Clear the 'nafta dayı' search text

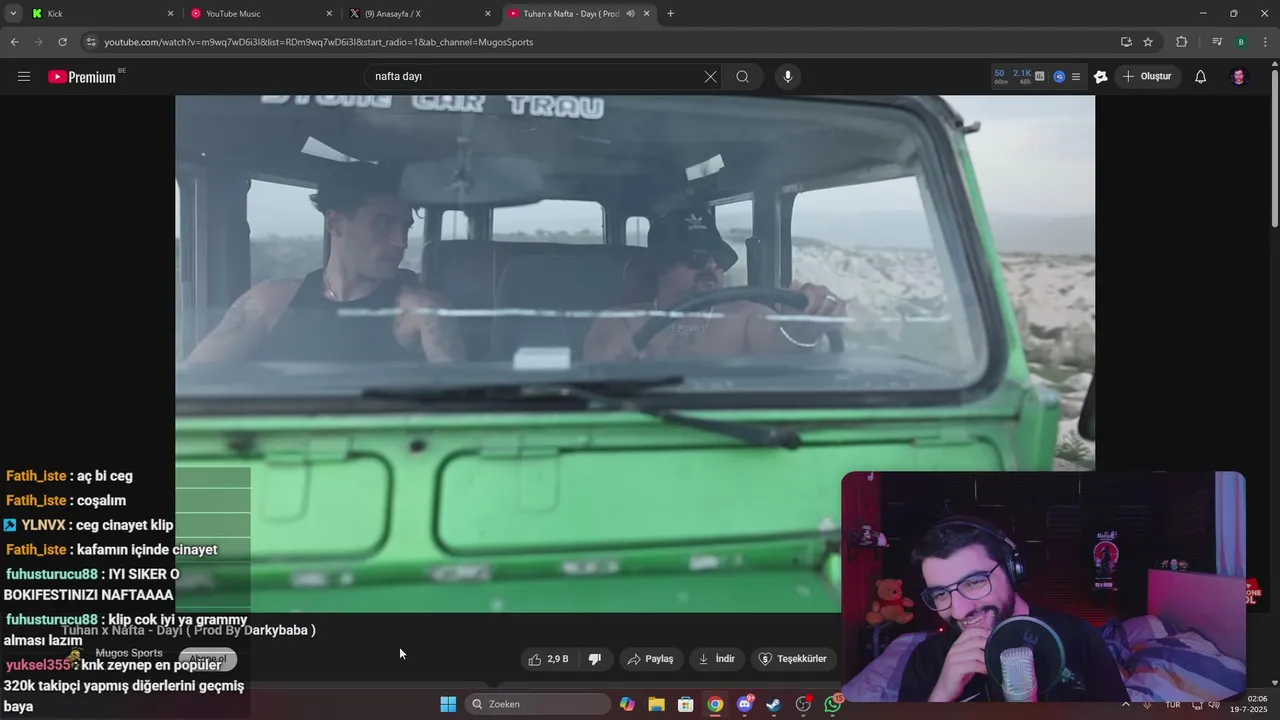710,77
